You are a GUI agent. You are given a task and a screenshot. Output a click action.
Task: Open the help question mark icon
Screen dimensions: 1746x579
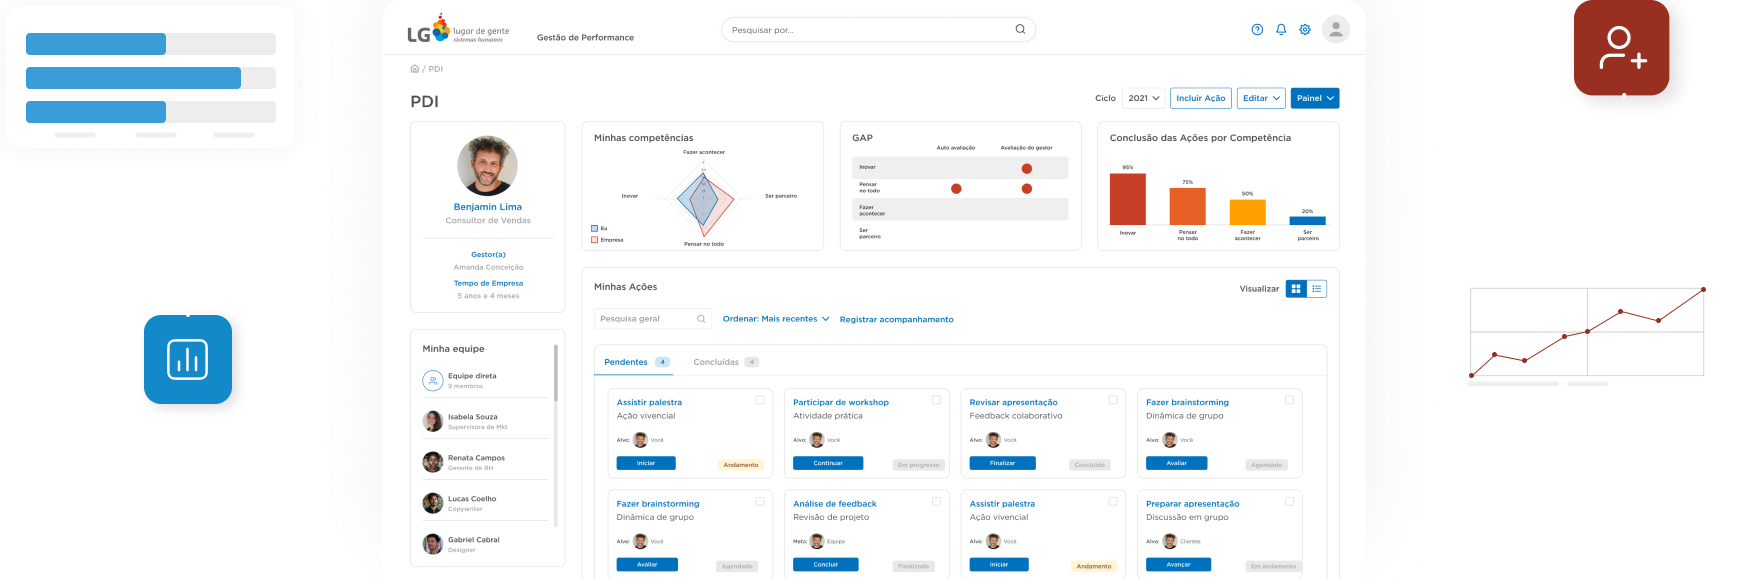point(1257,30)
